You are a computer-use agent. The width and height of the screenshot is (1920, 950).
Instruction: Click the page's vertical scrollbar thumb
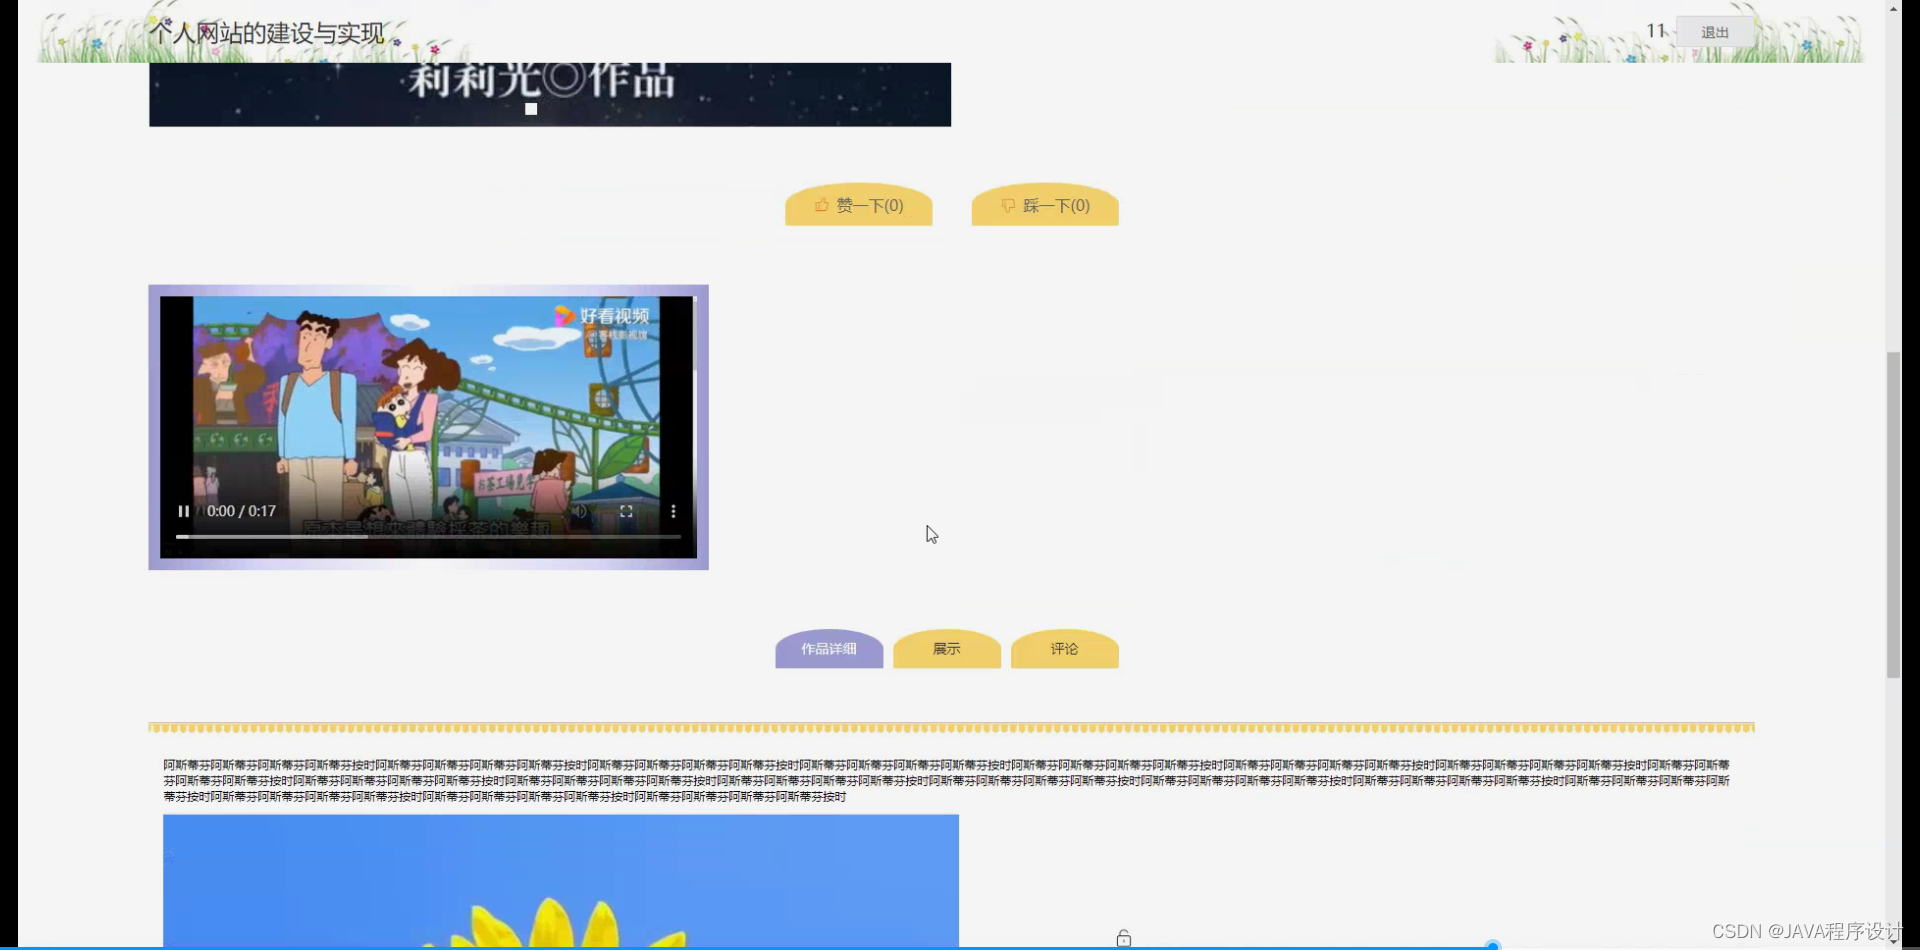pos(1893,515)
